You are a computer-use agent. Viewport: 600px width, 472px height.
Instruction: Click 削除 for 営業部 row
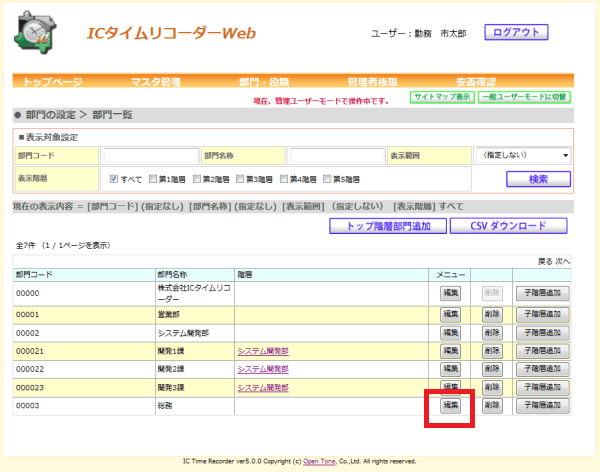click(492, 315)
